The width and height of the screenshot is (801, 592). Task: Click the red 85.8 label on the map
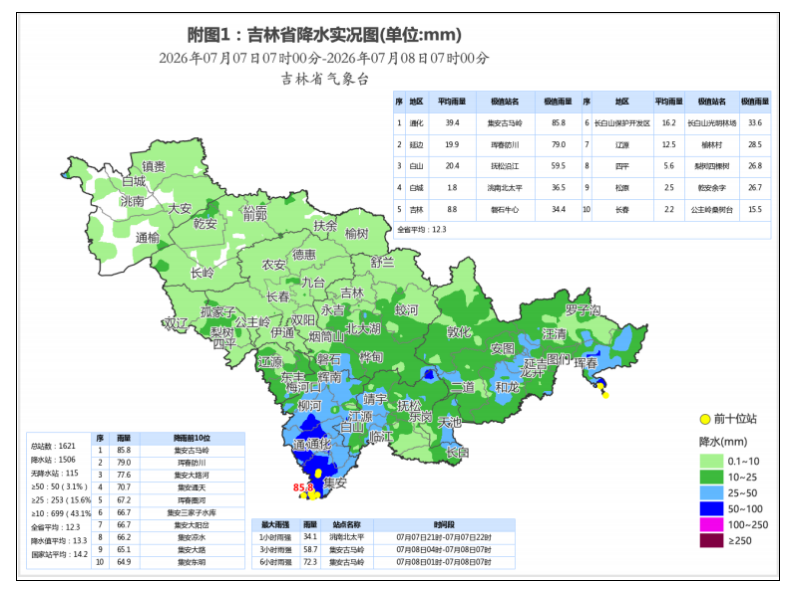[303, 487]
